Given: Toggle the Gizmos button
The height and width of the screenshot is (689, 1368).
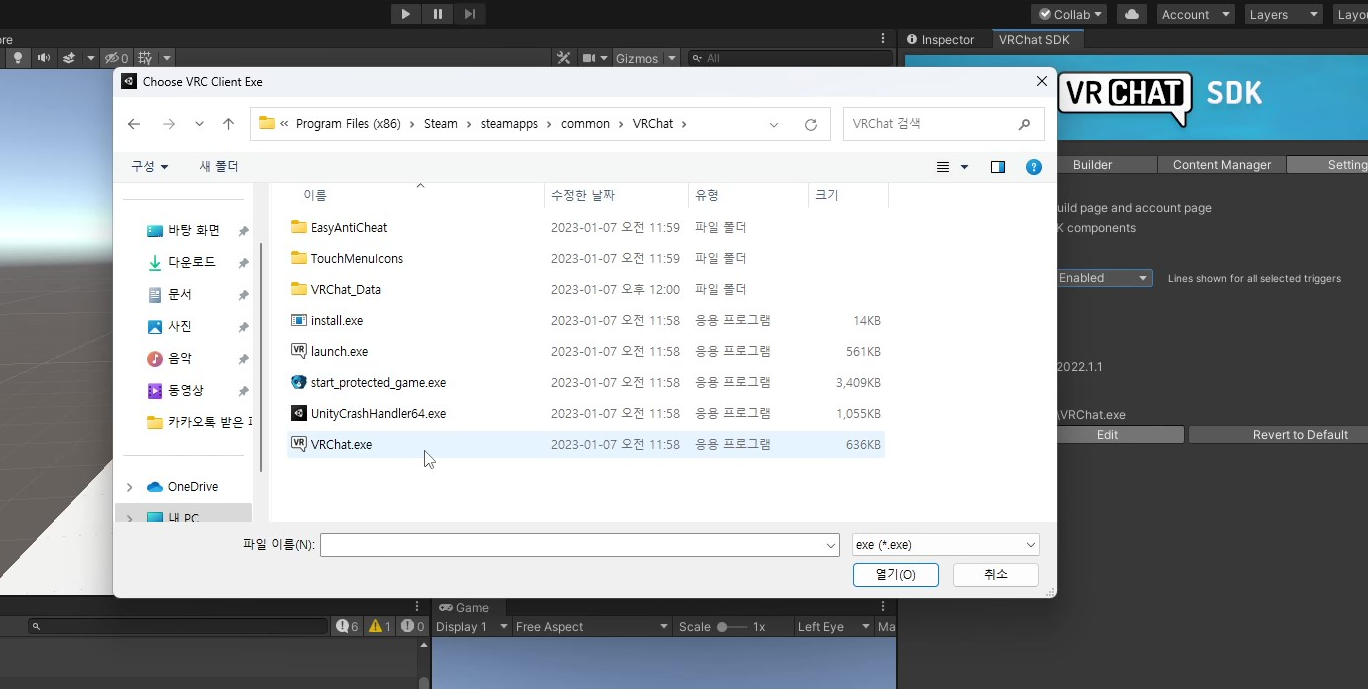Looking at the screenshot, I should pyautogui.click(x=637, y=58).
